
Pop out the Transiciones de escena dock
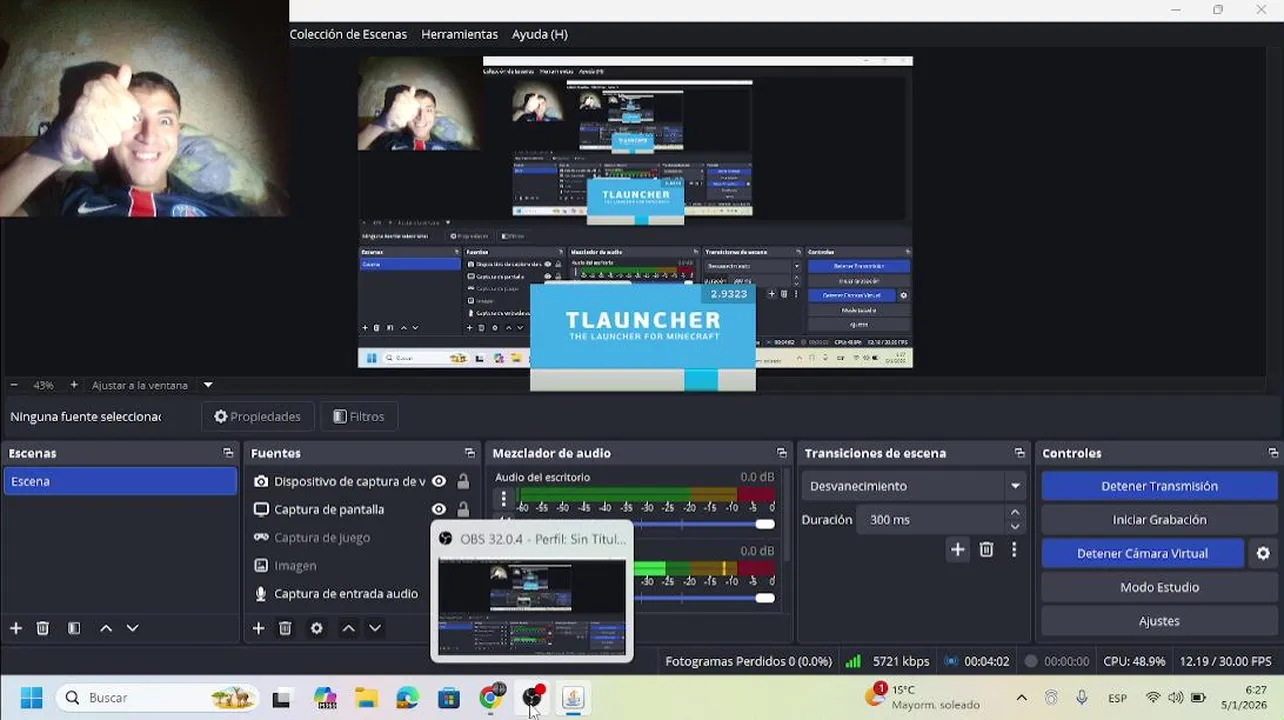point(1019,453)
